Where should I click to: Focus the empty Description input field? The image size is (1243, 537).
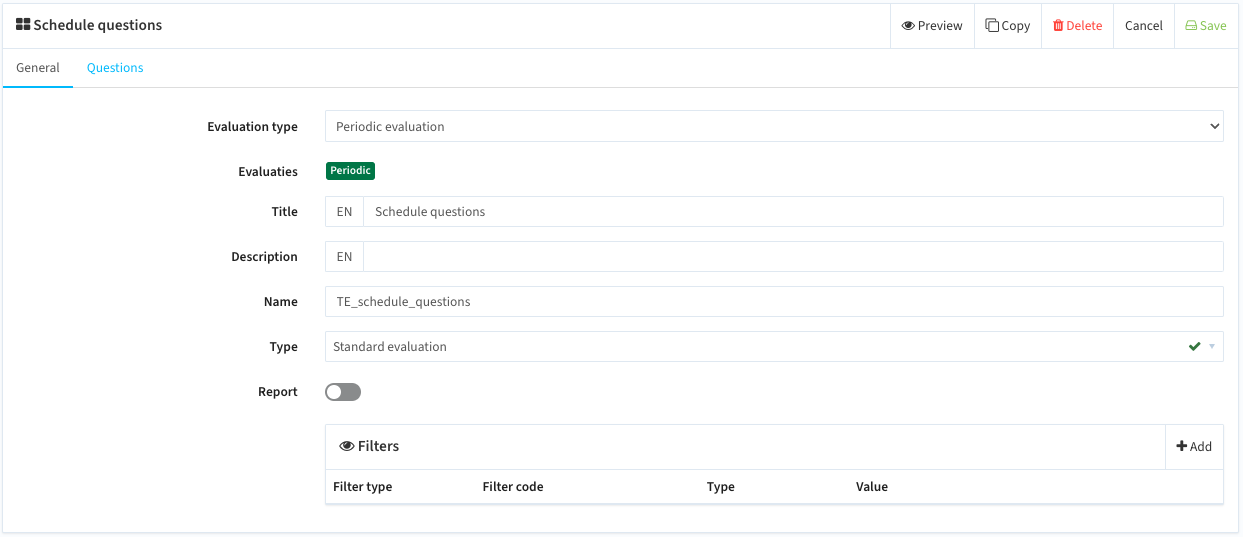point(793,256)
